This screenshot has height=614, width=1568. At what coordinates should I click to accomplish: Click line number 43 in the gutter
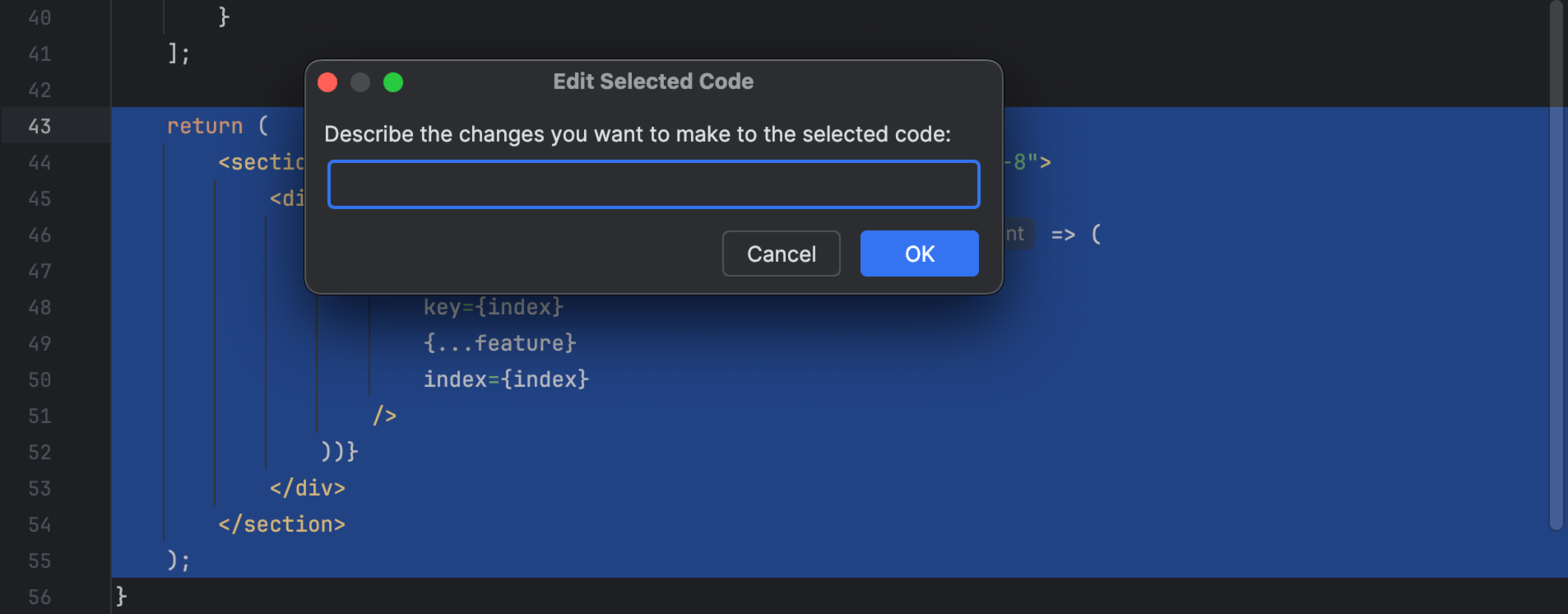[40, 127]
